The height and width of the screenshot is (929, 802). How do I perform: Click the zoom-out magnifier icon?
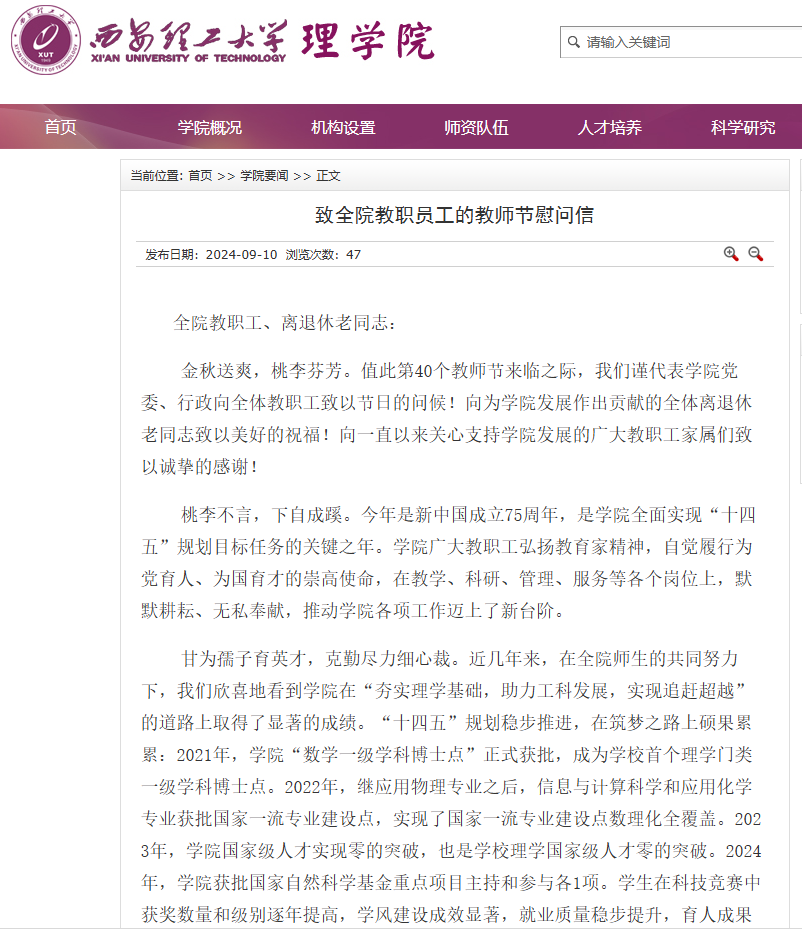pyautogui.click(x=755, y=254)
